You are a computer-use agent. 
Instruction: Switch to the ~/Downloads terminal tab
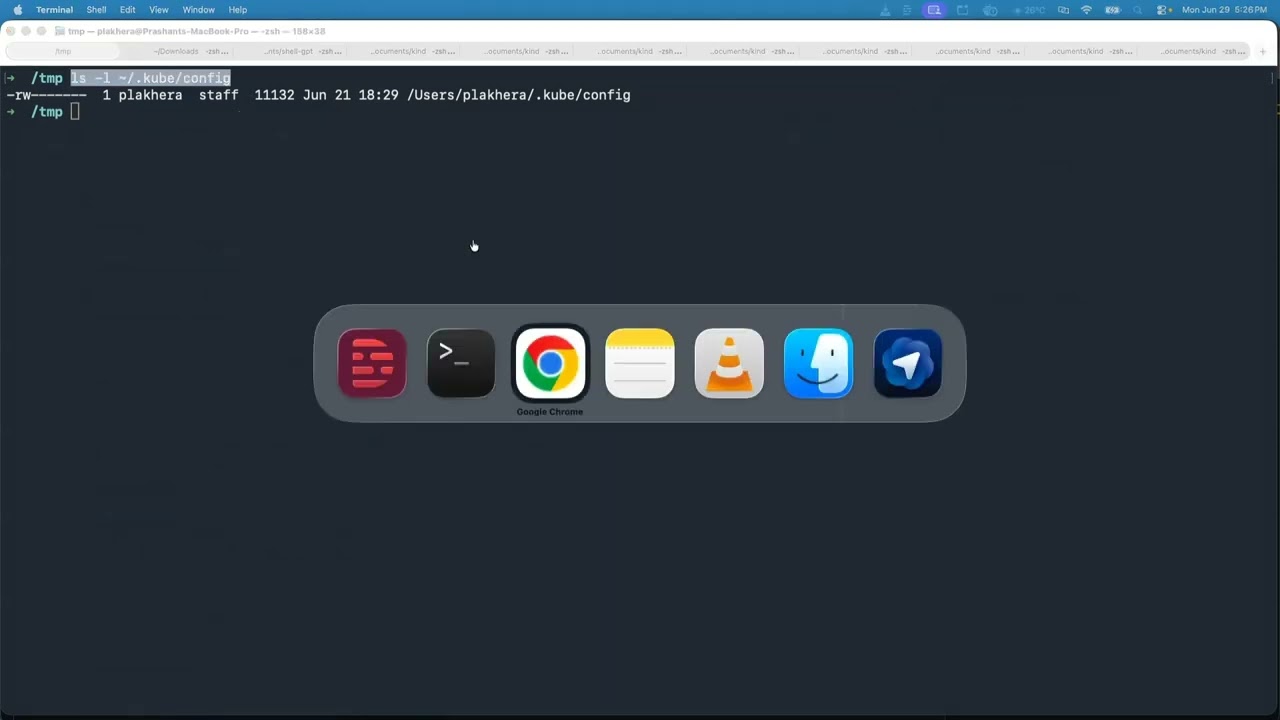[175, 51]
